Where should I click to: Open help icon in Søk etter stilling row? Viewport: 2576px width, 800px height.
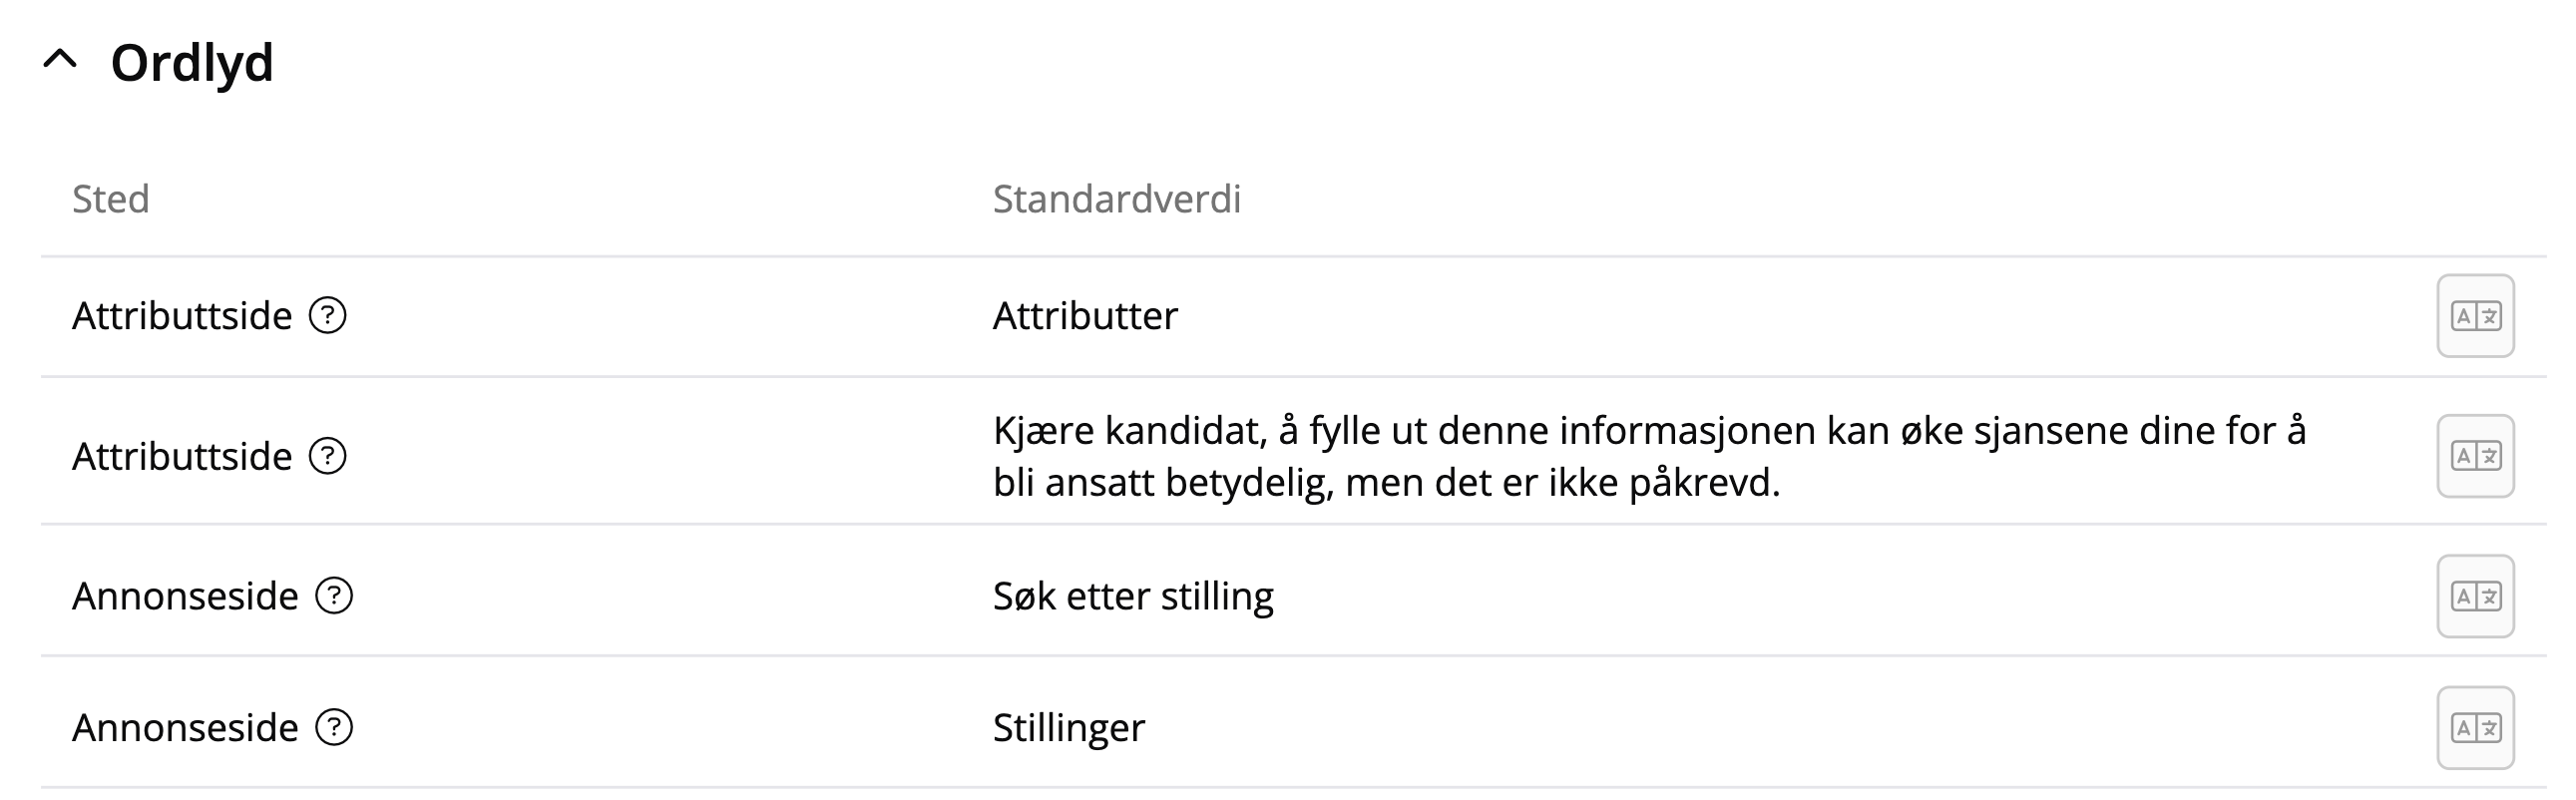334,596
